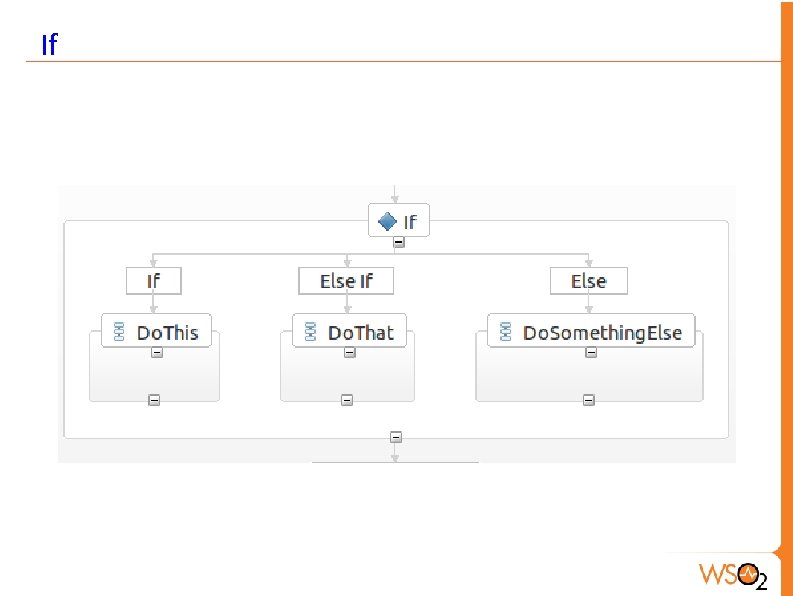Click the sequence icon beside DoSomethingElse
This screenshot has height=596, width=793.
506,333
